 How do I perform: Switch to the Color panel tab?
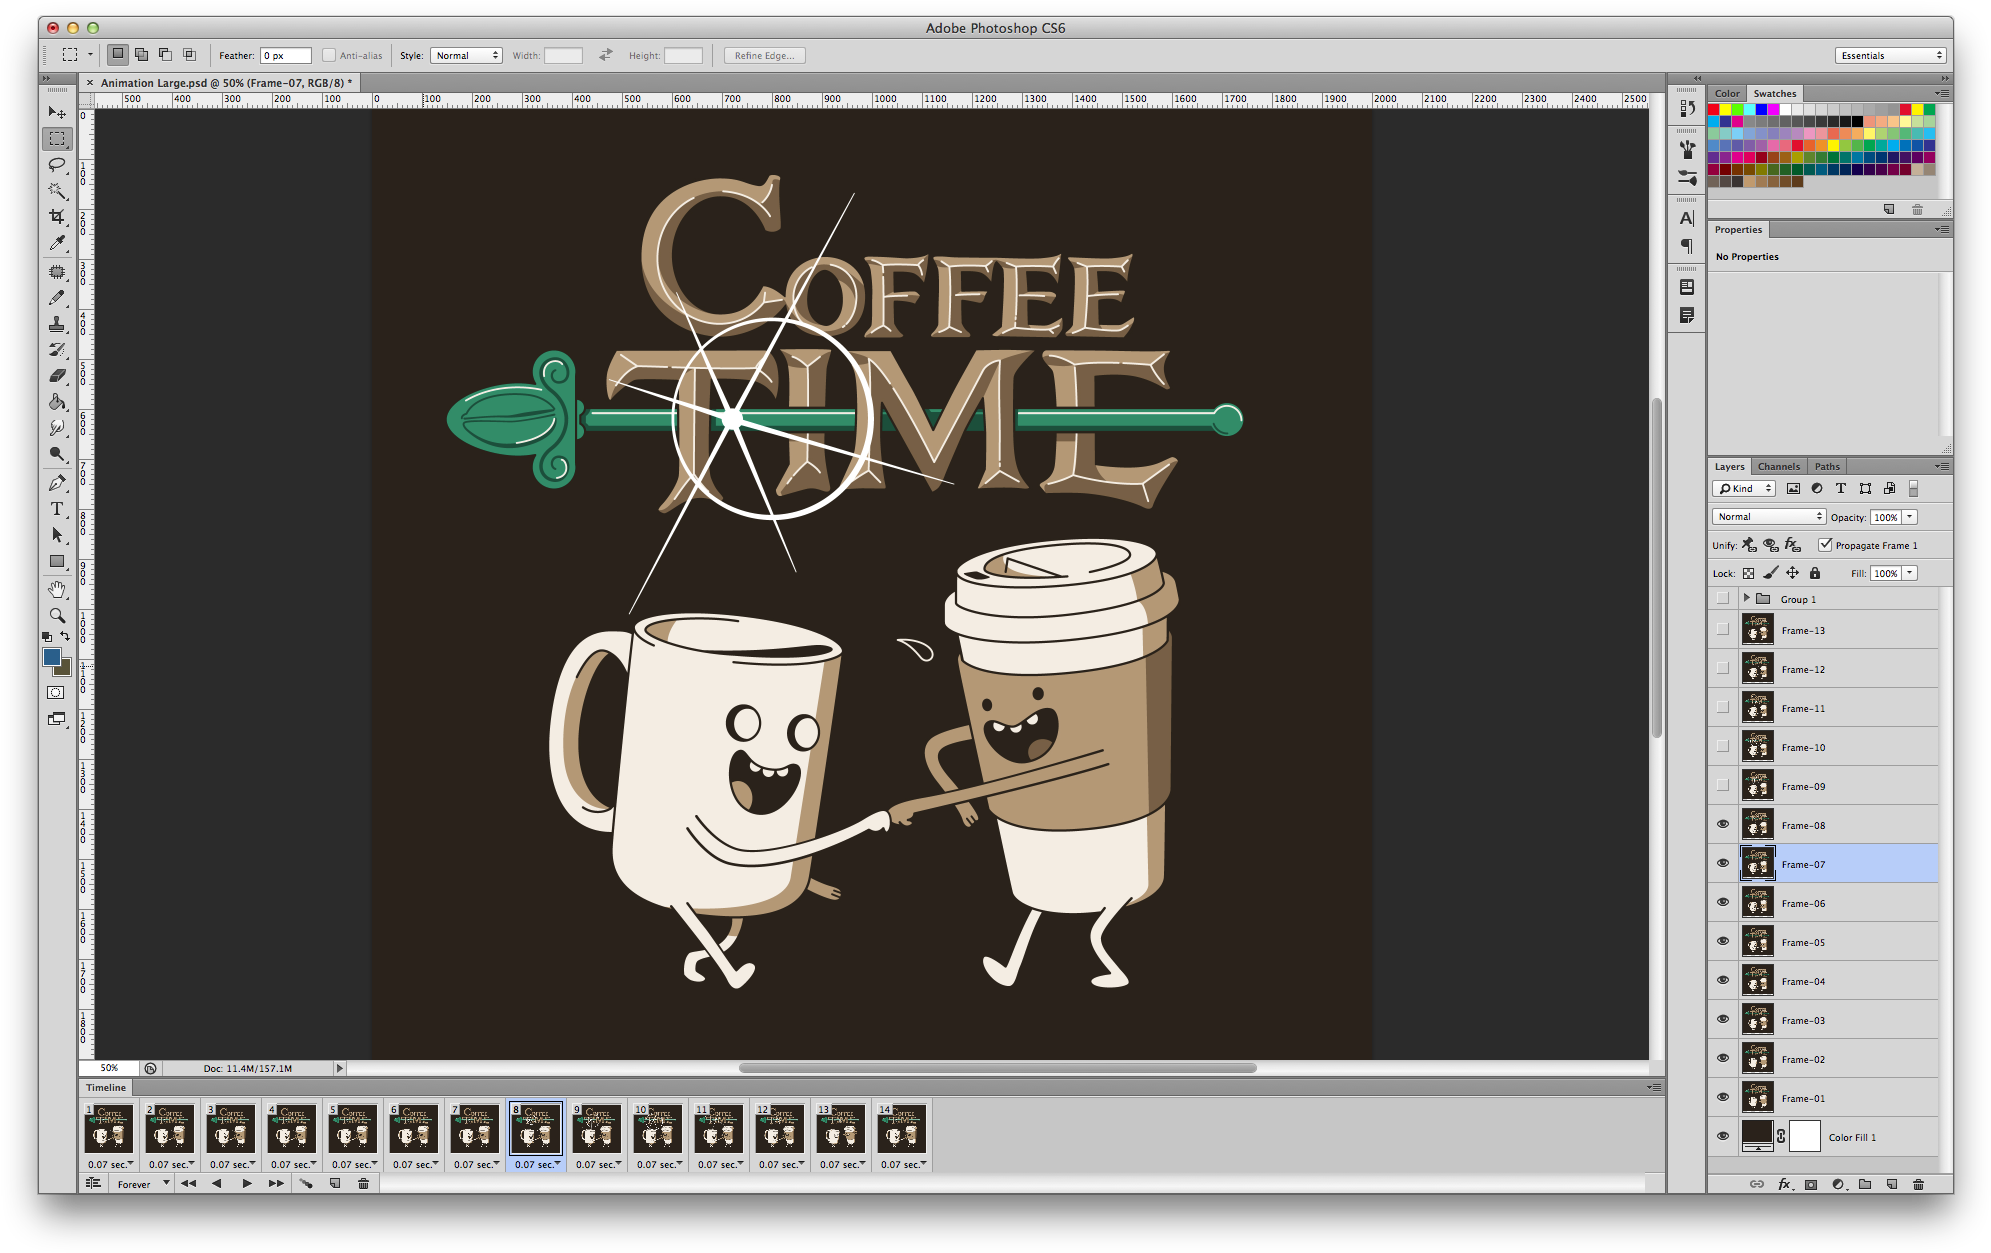(x=1727, y=93)
